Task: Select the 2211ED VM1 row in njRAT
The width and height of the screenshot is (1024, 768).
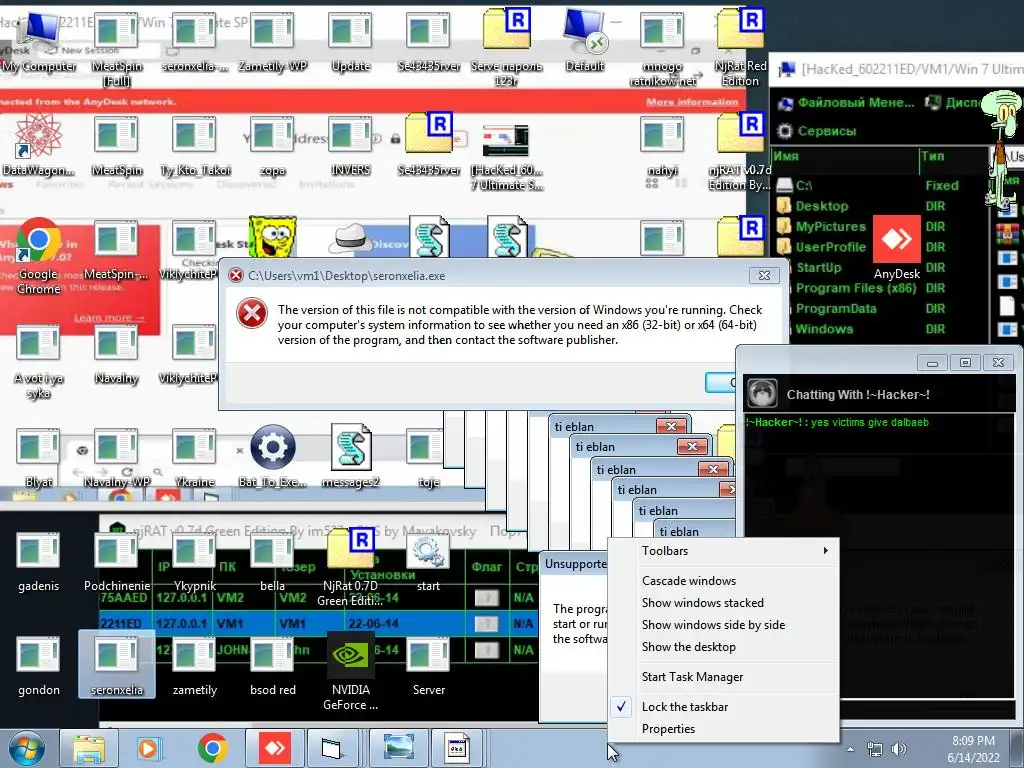Action: pyautogui.click(x=319, y=624)
